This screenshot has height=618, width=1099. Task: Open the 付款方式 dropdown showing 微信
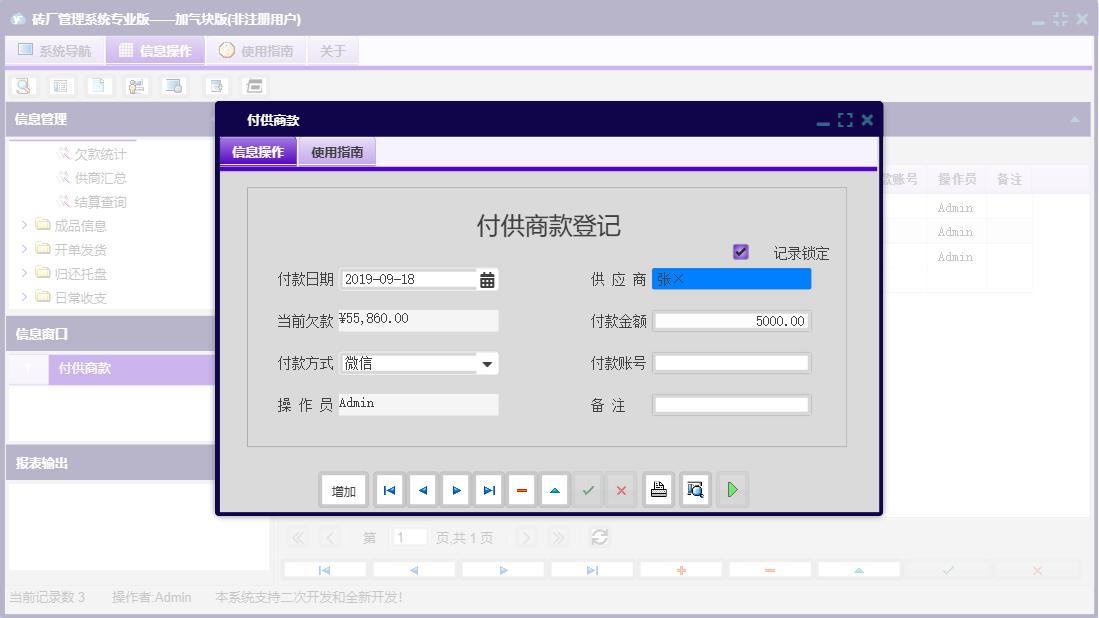pos(488,362)
